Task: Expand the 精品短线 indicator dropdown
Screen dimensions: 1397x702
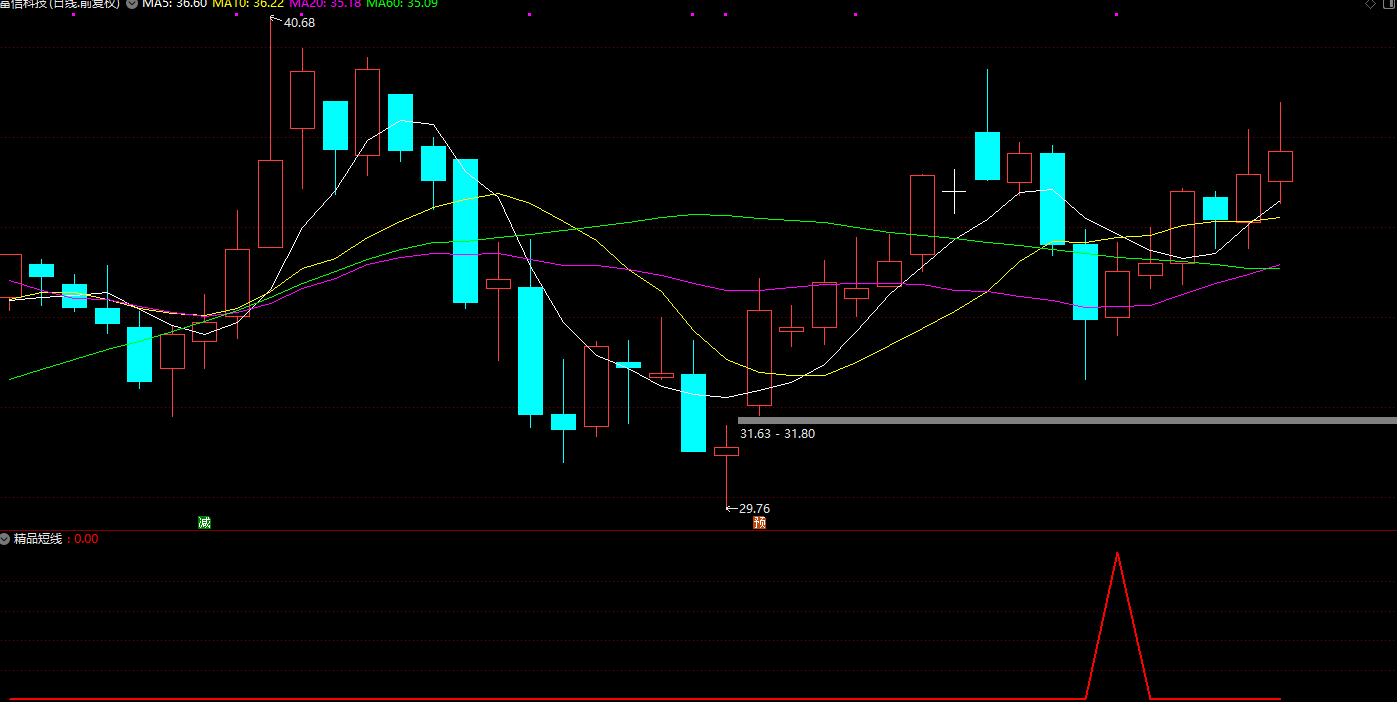Action: [x=6, y=539]
